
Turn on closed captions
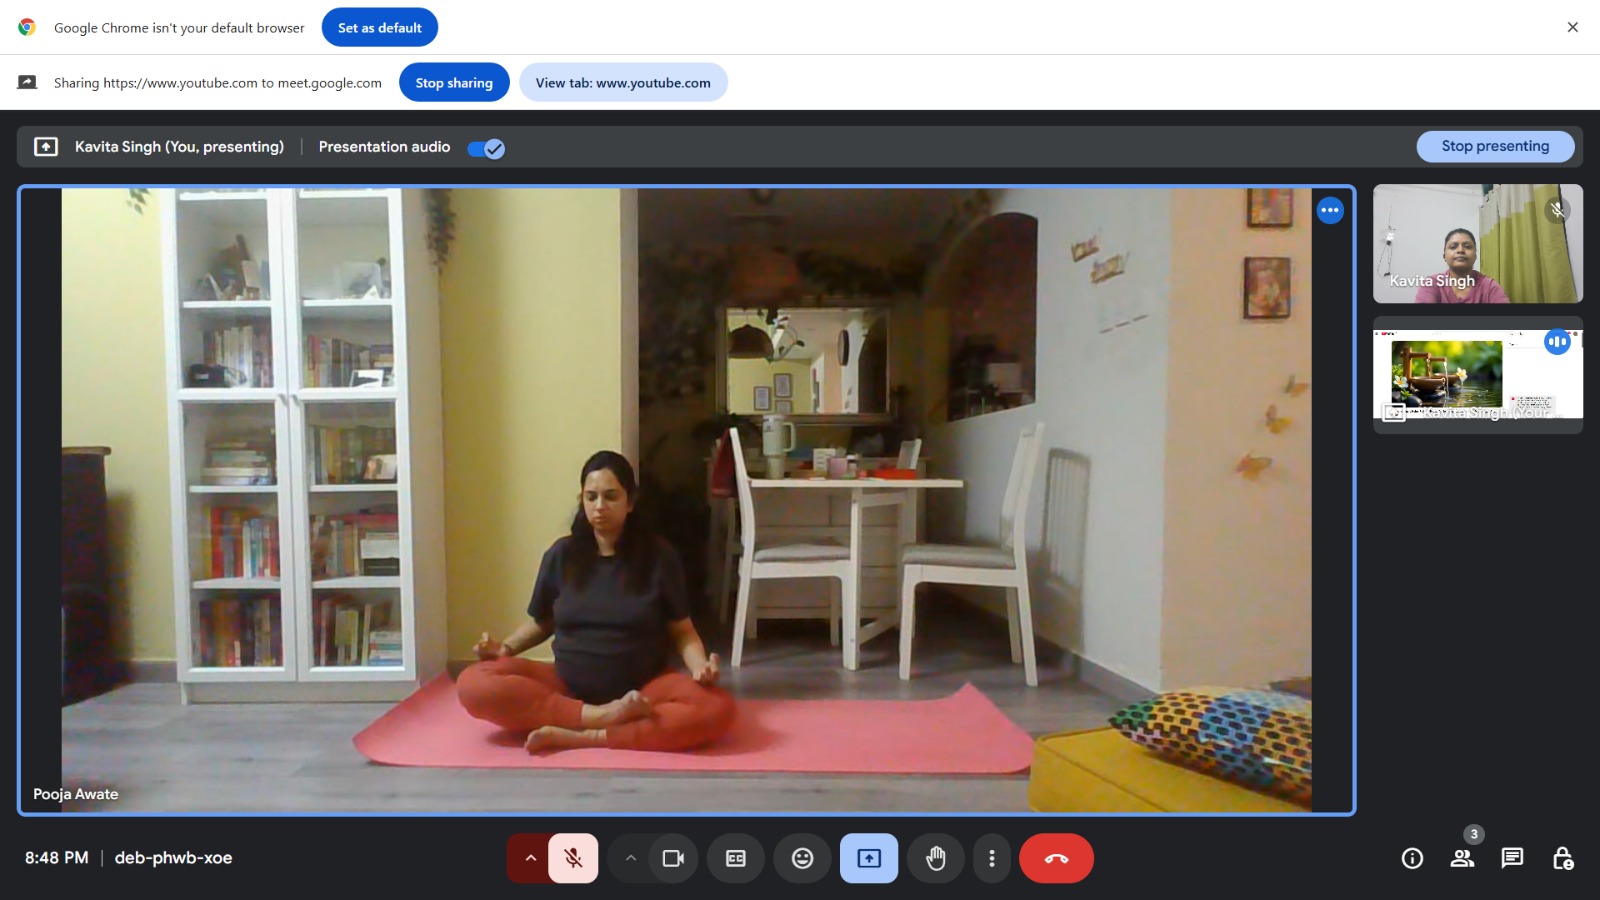(736, 858)
